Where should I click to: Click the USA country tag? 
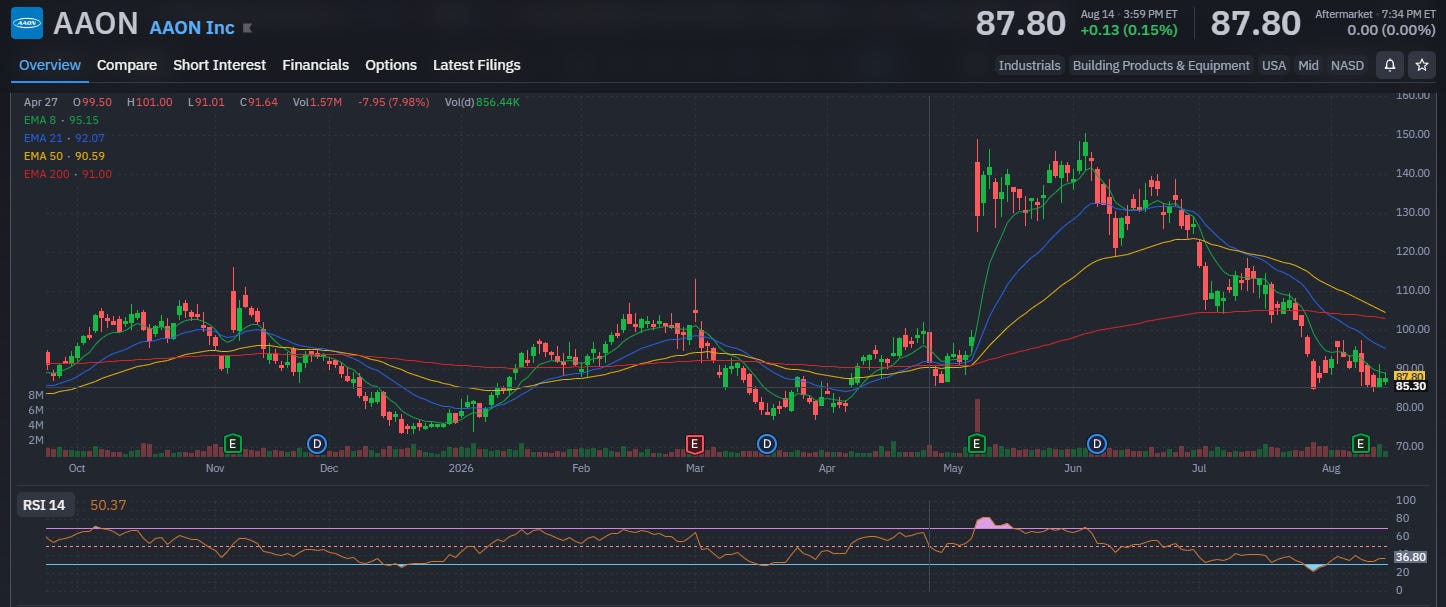click(1274, 65)
